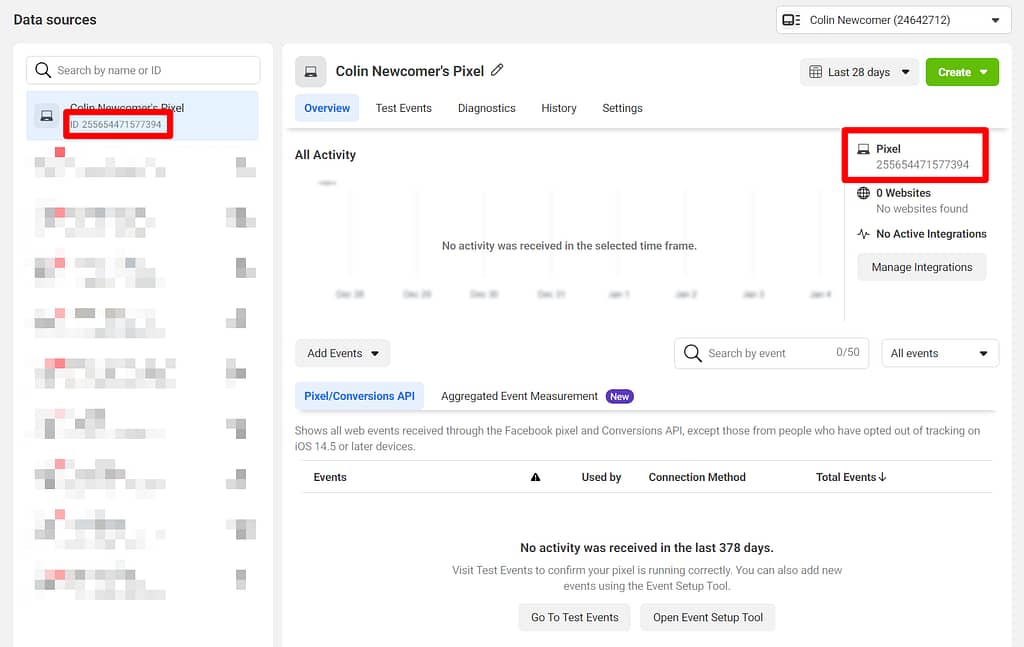This screenshot has height=647, width=1024.
Task: Click the 0 Websites label
Action: [903, 193]
